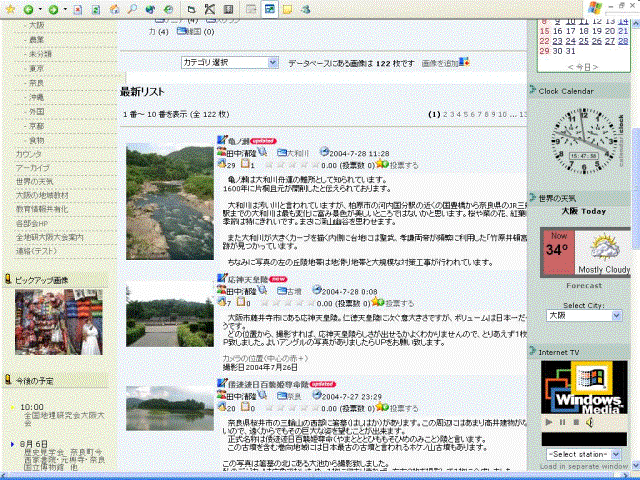
Task: Open the 応神天皇陵 entry title link
Action: point(248,280)
